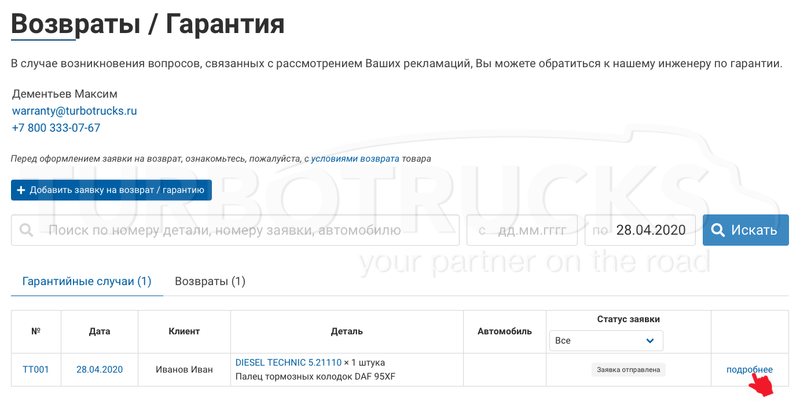800x401 pixels.
Task: Click the search icon on Искать button
Action: [x=718, y=230]
